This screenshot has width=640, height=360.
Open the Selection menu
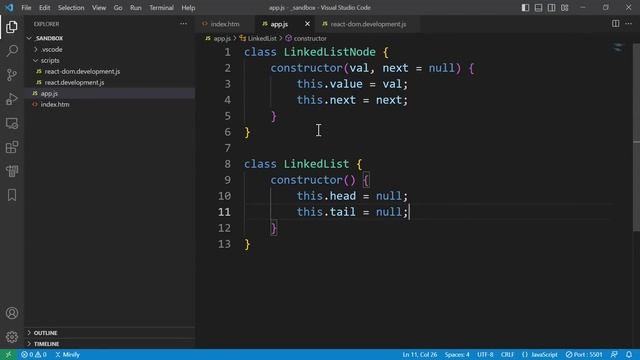tap(71, 8)
